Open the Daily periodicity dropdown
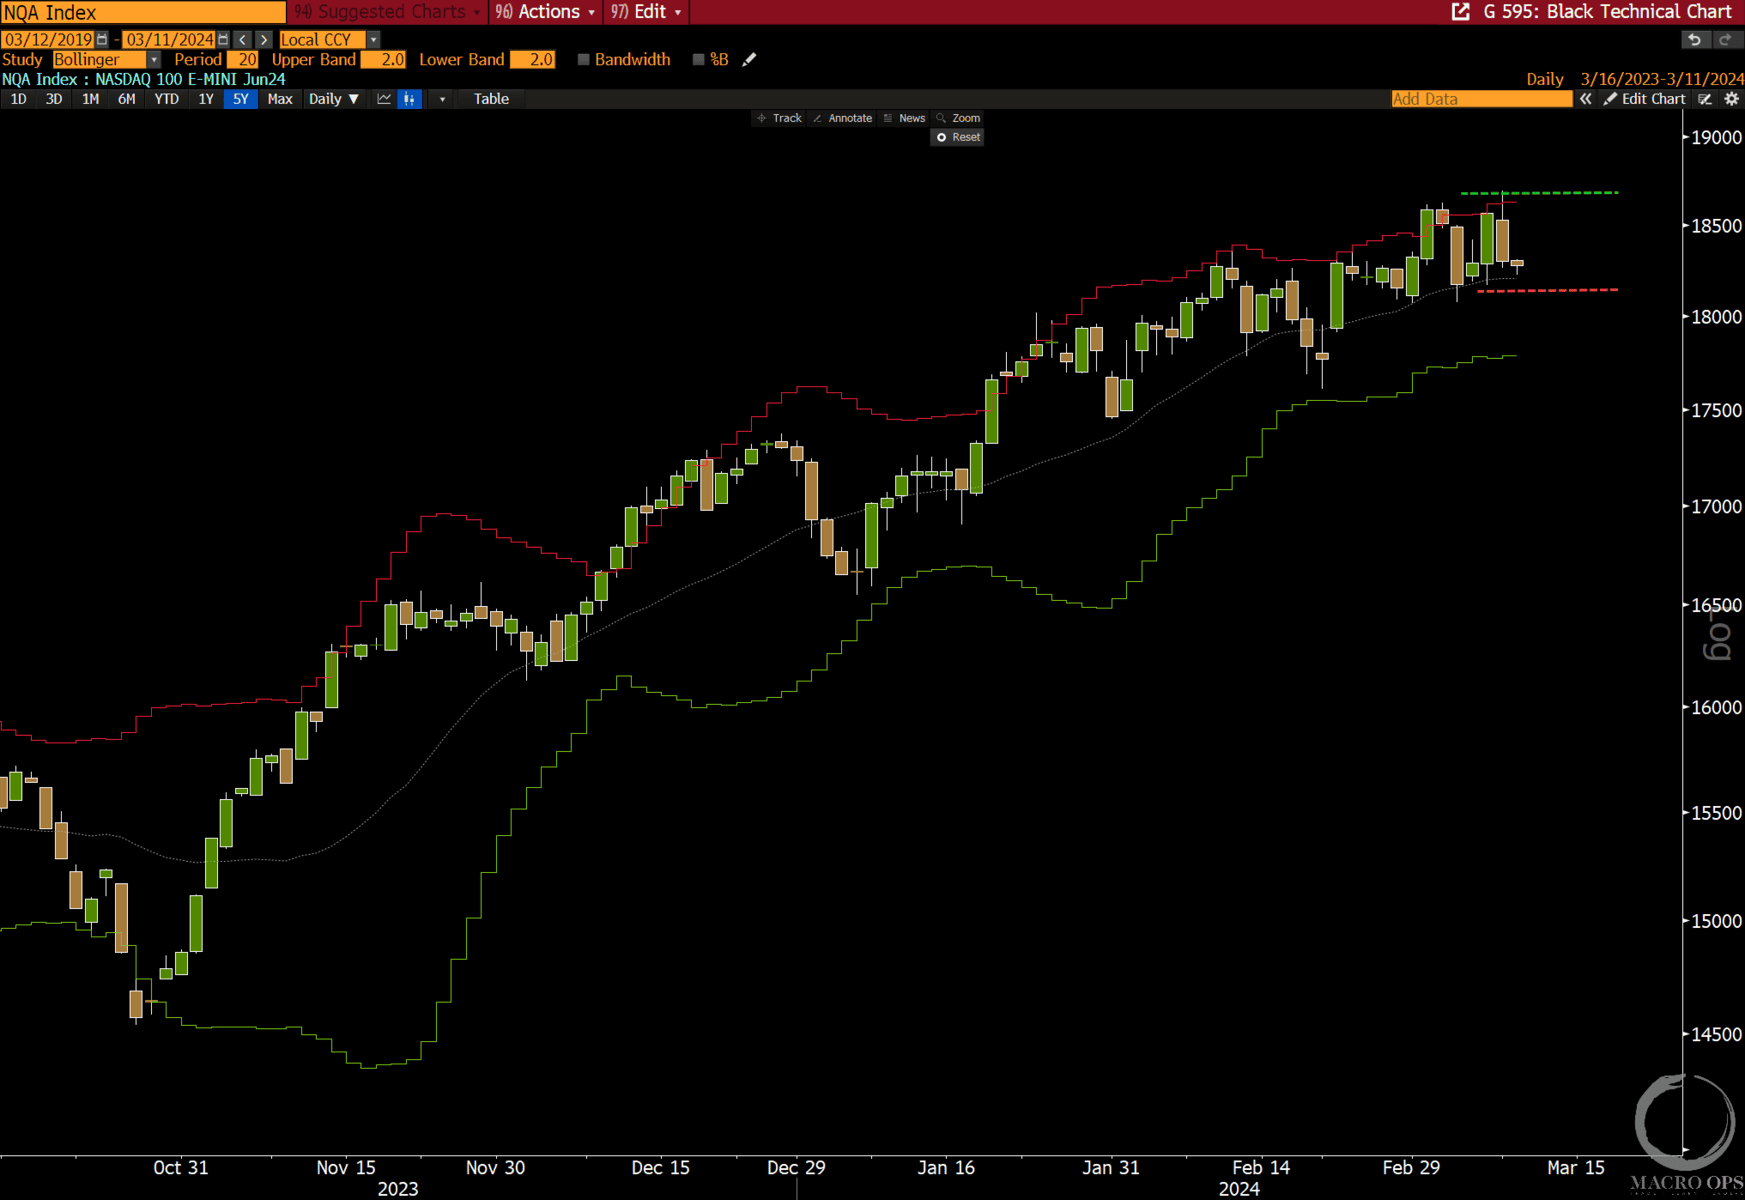 333,99
